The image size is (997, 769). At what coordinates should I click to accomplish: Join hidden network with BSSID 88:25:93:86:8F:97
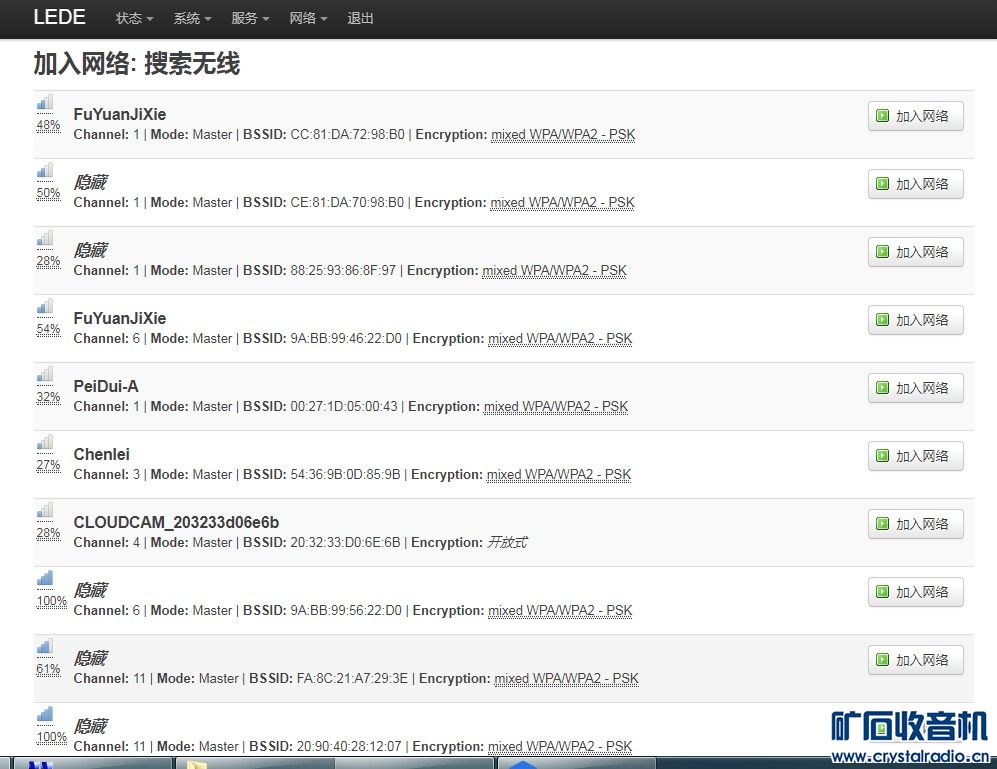915,253
